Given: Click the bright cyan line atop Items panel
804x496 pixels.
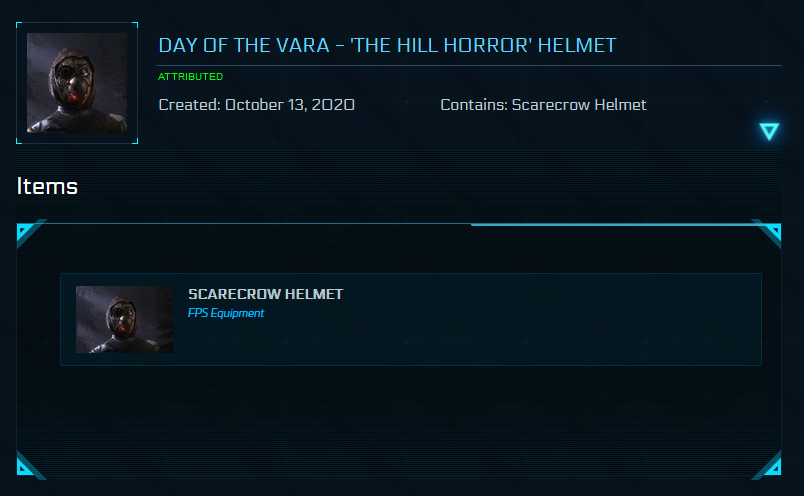Looking at the screenshot, I should coord(620,225).
